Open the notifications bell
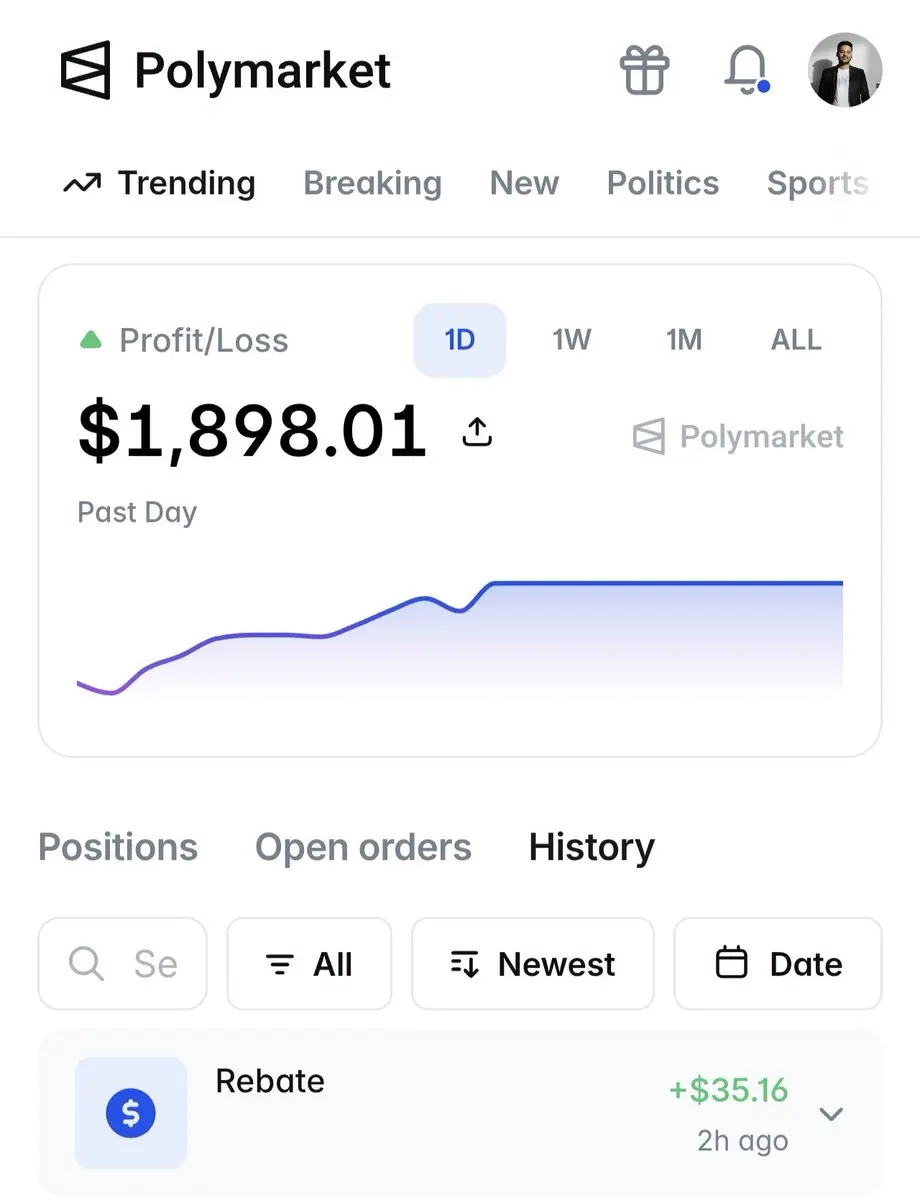 point(745,70)
